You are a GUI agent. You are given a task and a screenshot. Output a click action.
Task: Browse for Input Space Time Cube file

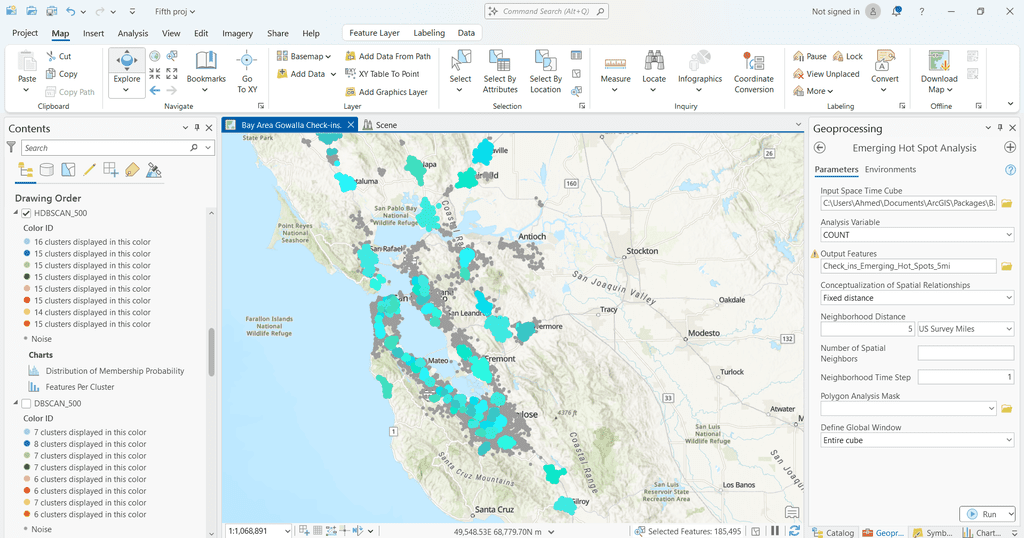point(1006,204)
